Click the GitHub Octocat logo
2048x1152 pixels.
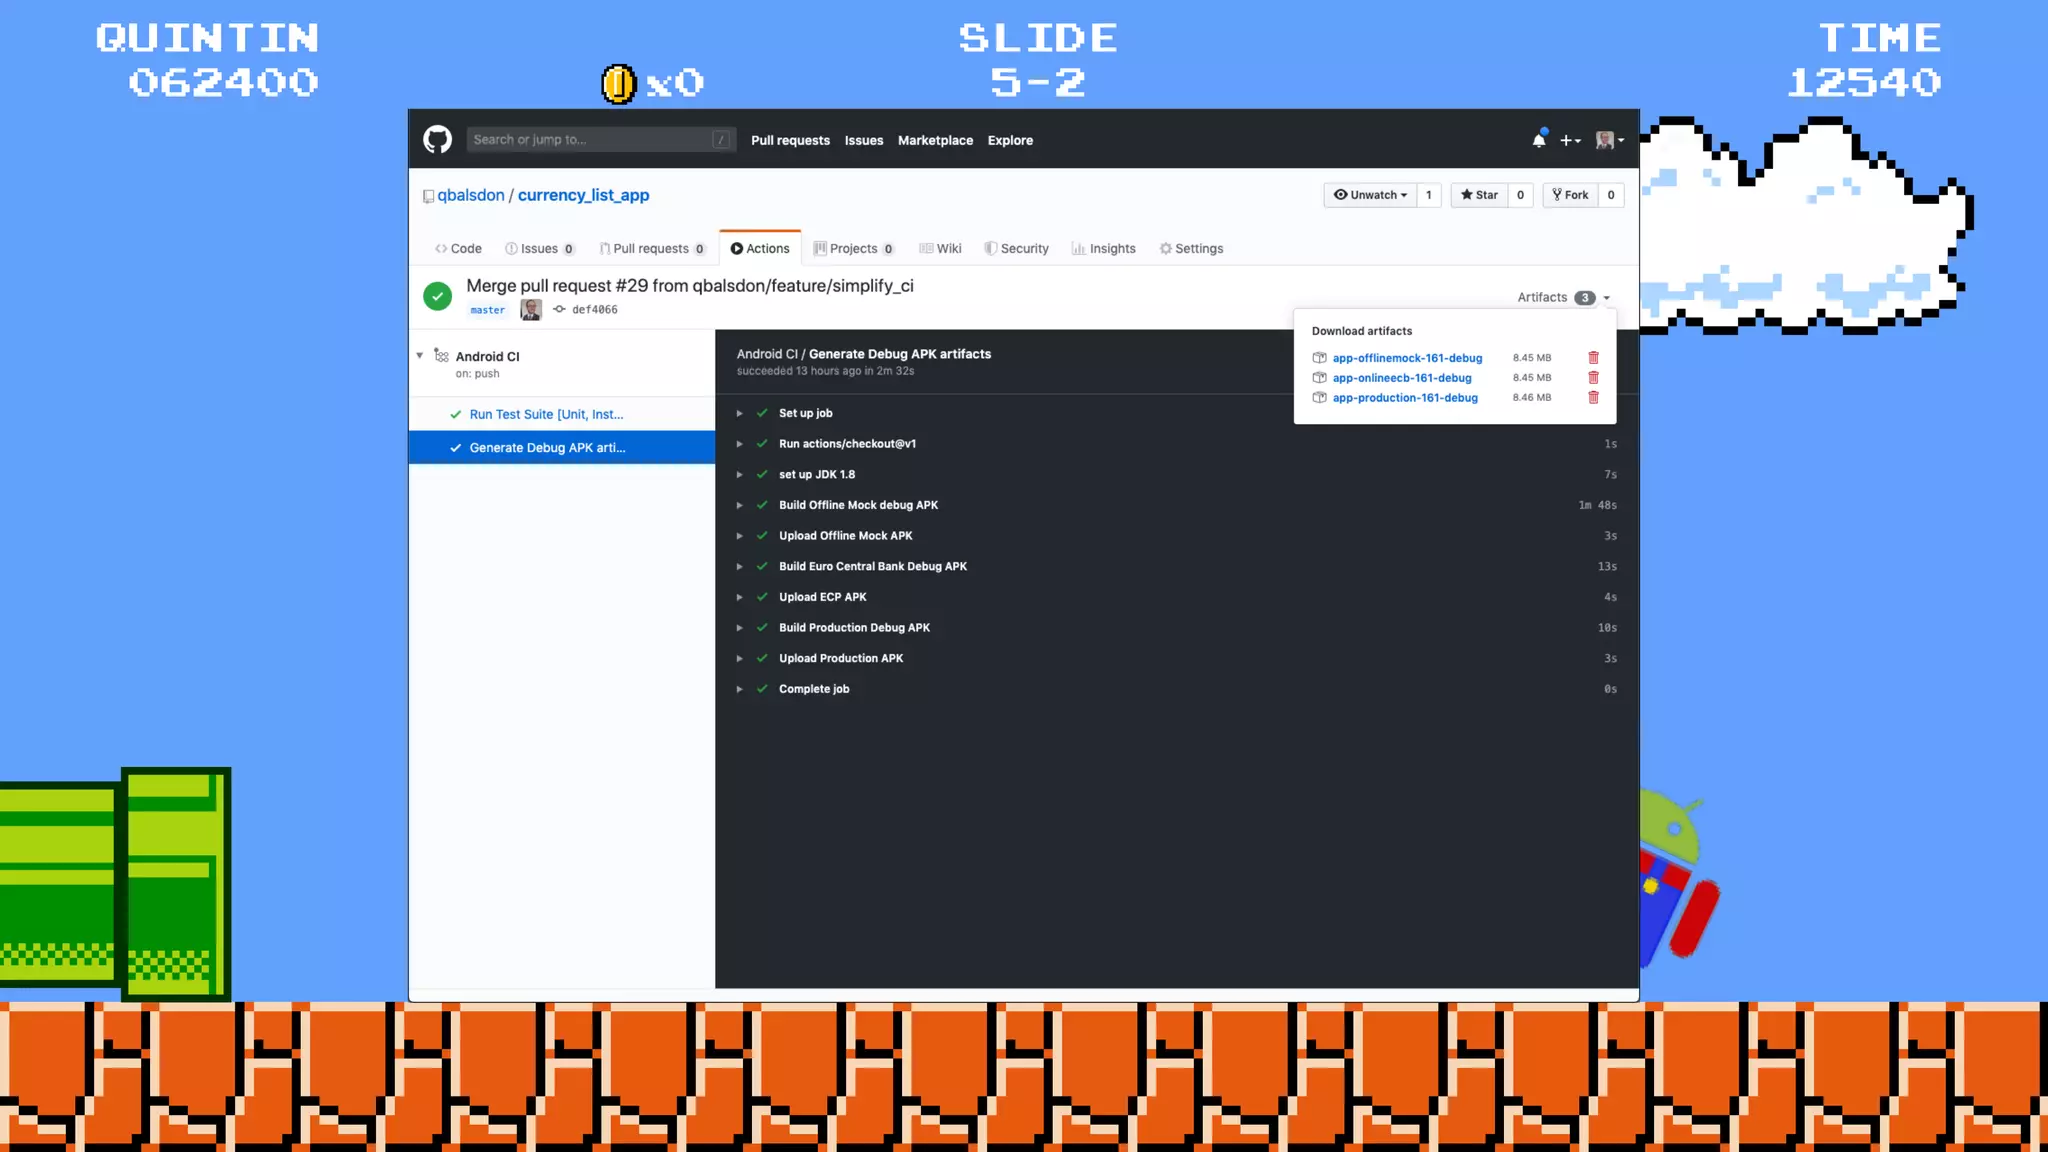click(x=437, y=140)
